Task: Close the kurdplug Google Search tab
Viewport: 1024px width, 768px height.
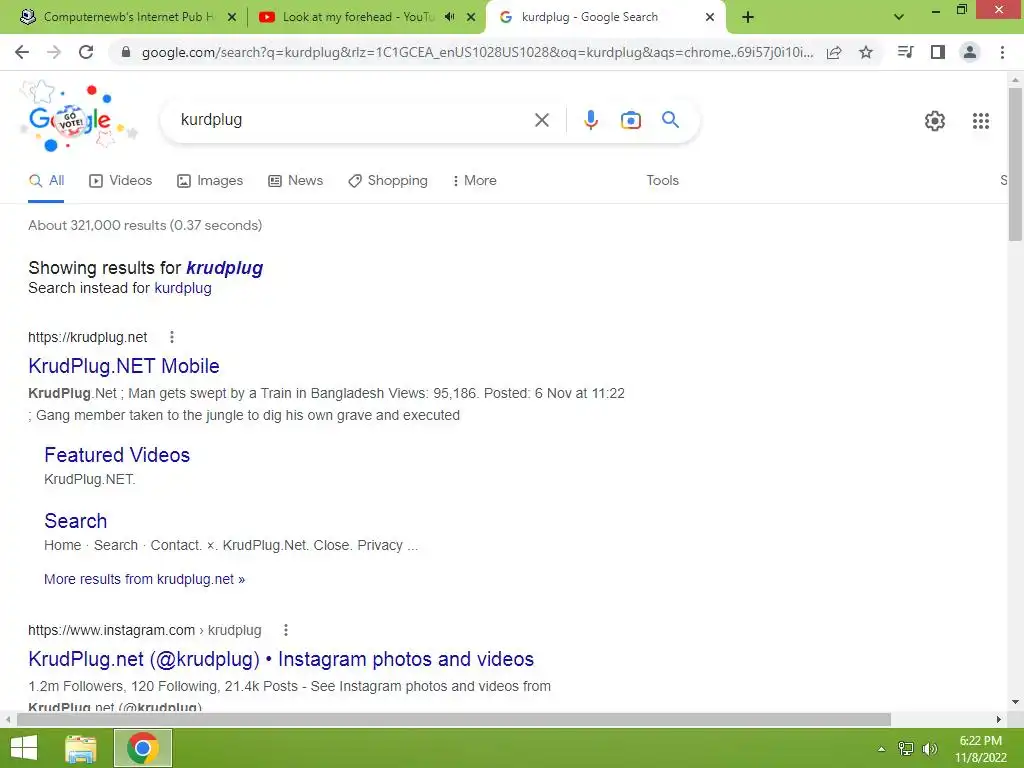Action: pos(710,17)
